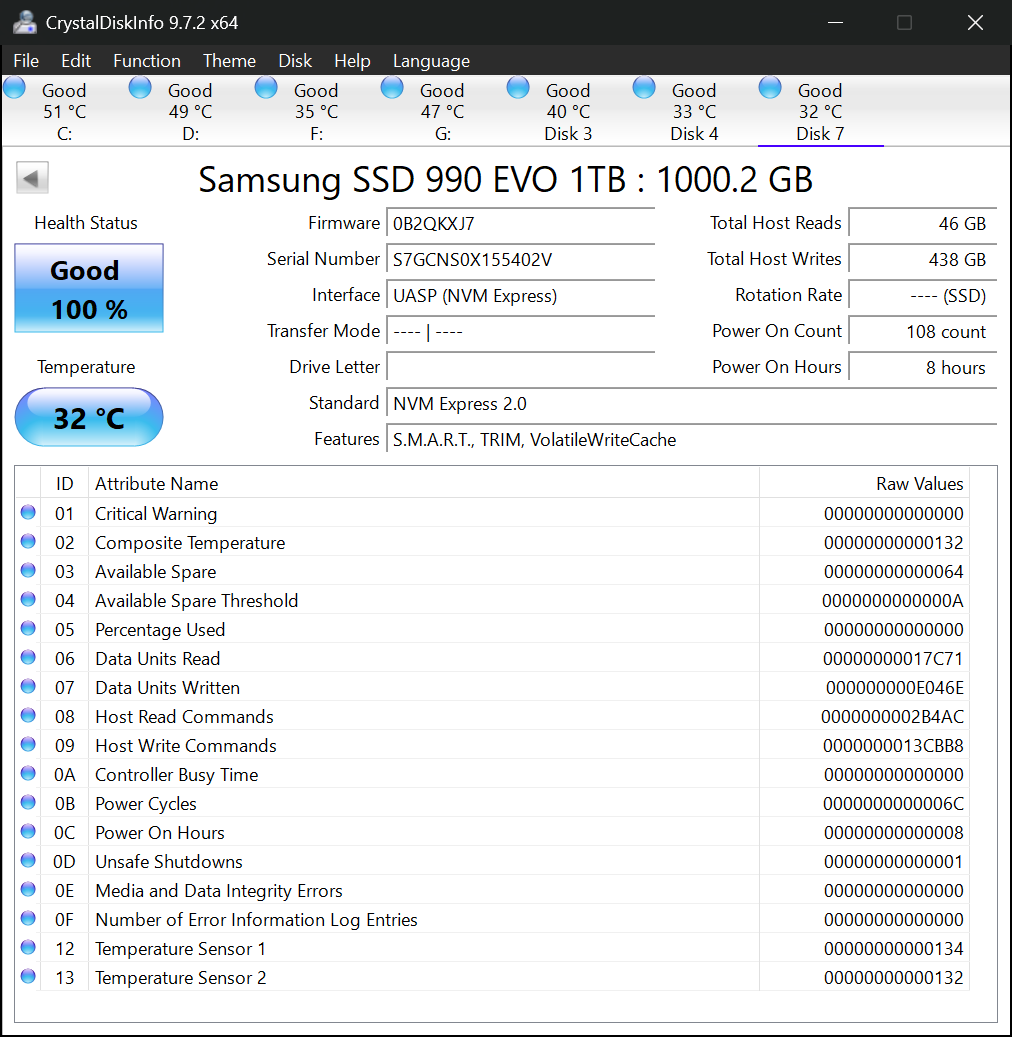This screenshot has height=1037, width=1012.
Task: Click the Serial Number field
Action: pyautogui.click(x=520, y=259)
